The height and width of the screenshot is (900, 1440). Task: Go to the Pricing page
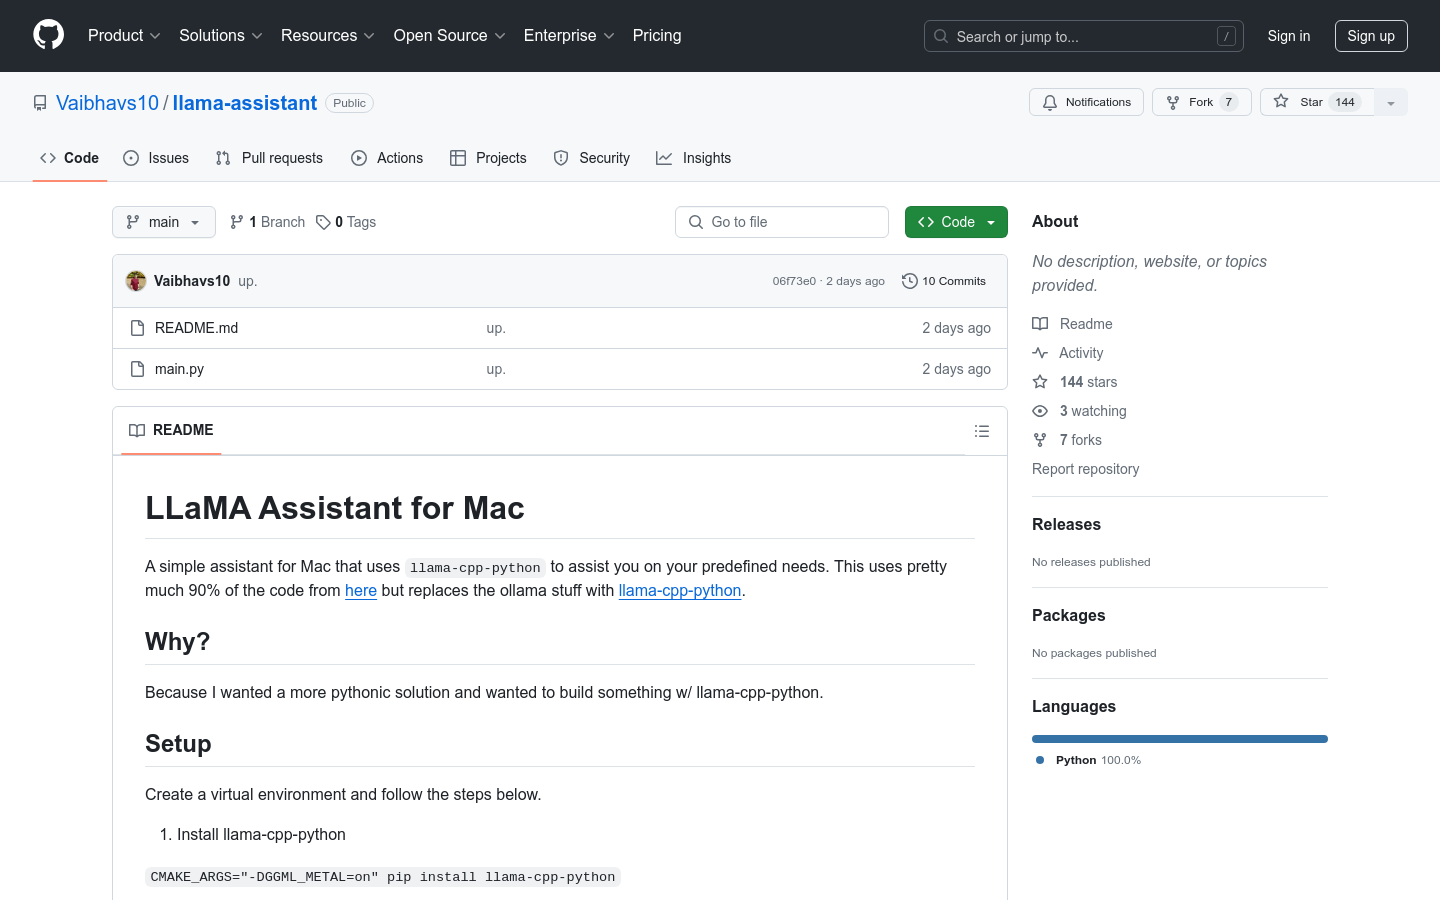pos(657,36)
